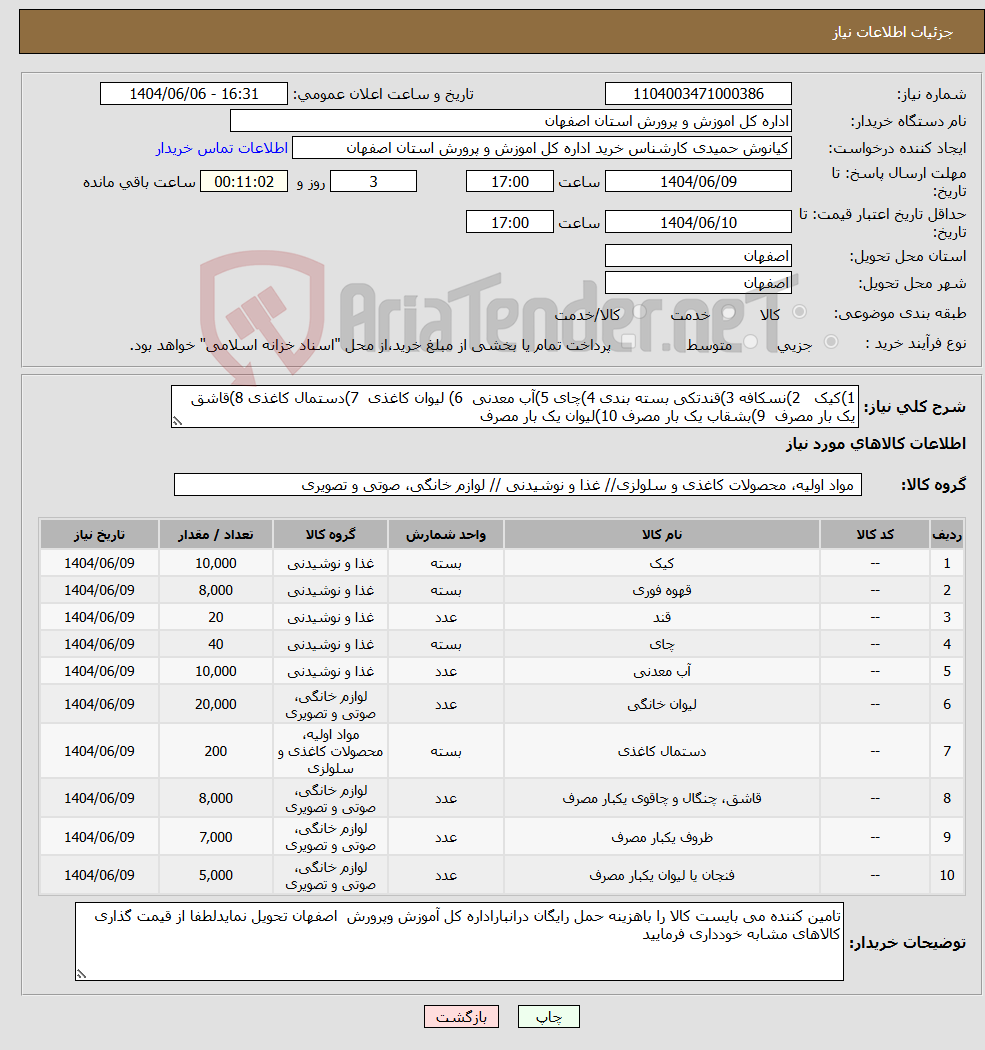
Task: Click the countdown timer showing 00:11:02
Action: pyautogui.click(x=244, y=181)
